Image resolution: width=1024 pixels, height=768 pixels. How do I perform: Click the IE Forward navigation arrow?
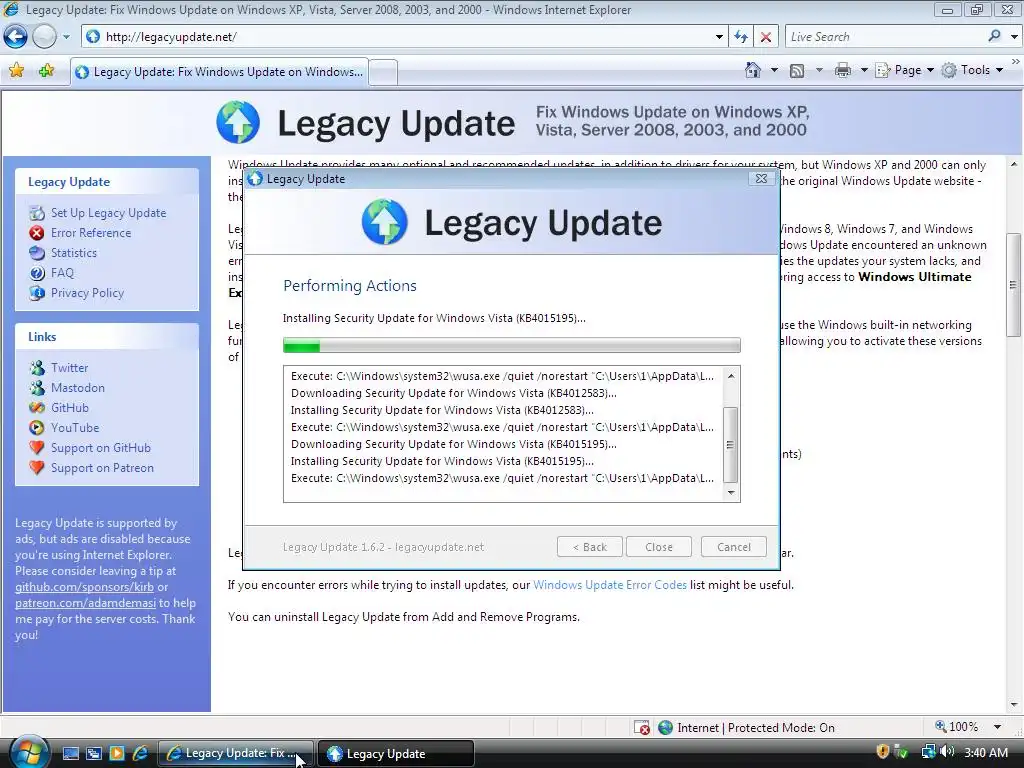[44, 37]
